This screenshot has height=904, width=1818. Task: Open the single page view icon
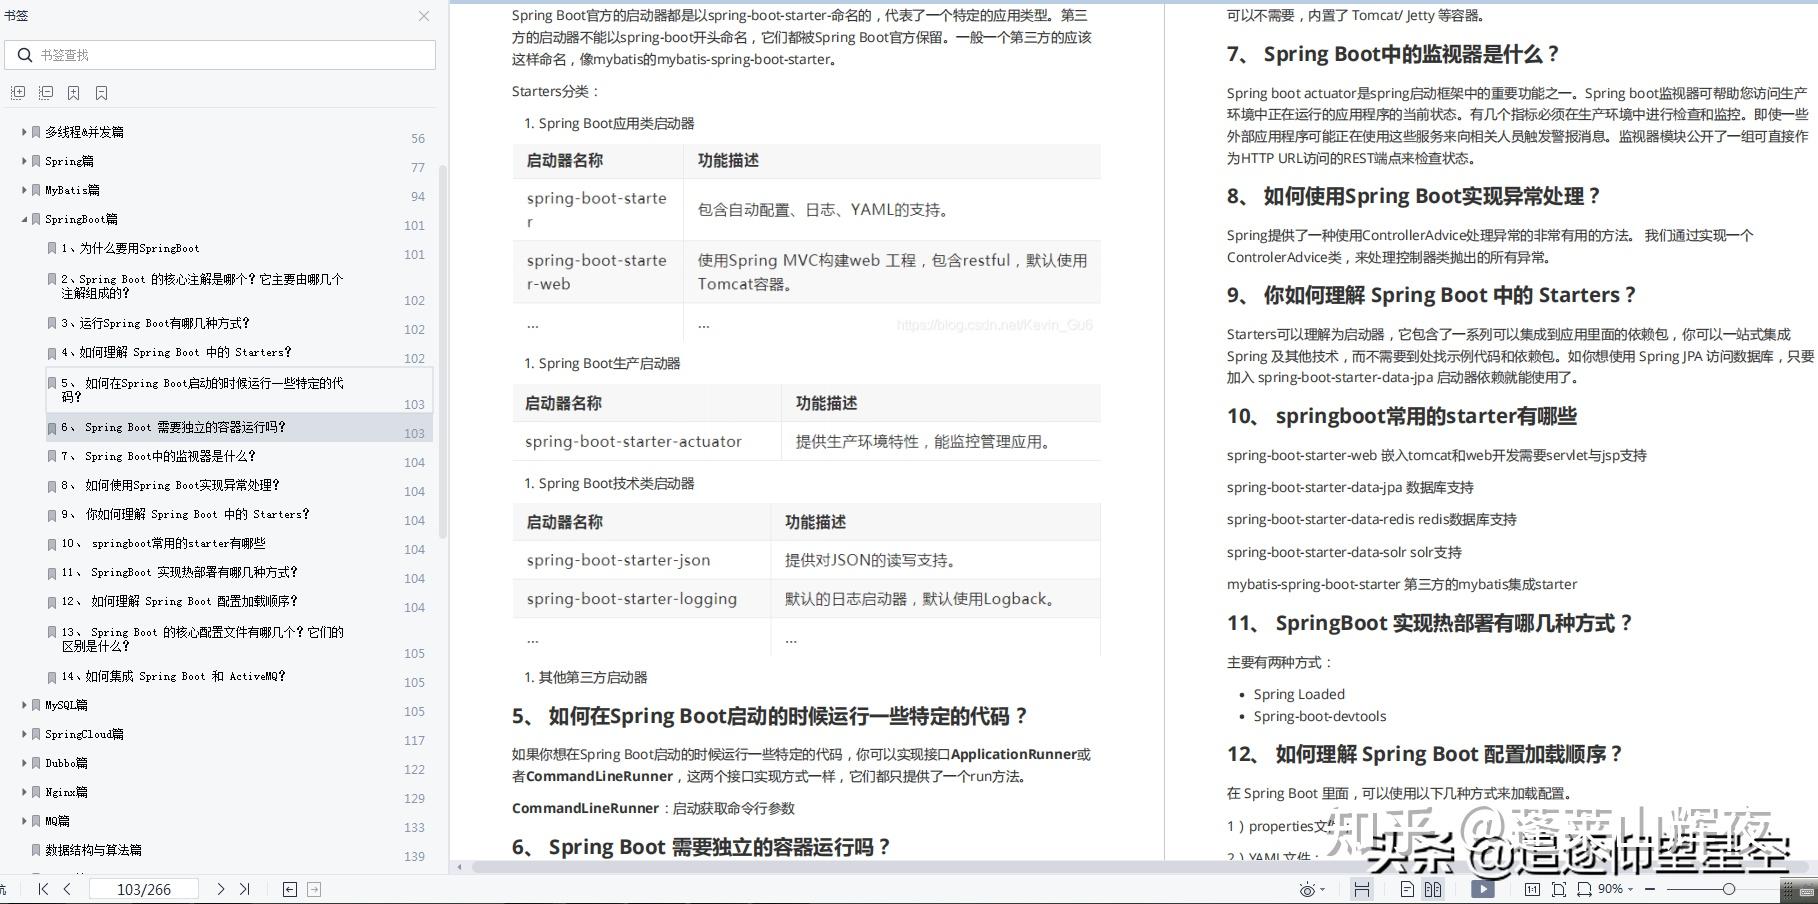tap(1407, 889)
